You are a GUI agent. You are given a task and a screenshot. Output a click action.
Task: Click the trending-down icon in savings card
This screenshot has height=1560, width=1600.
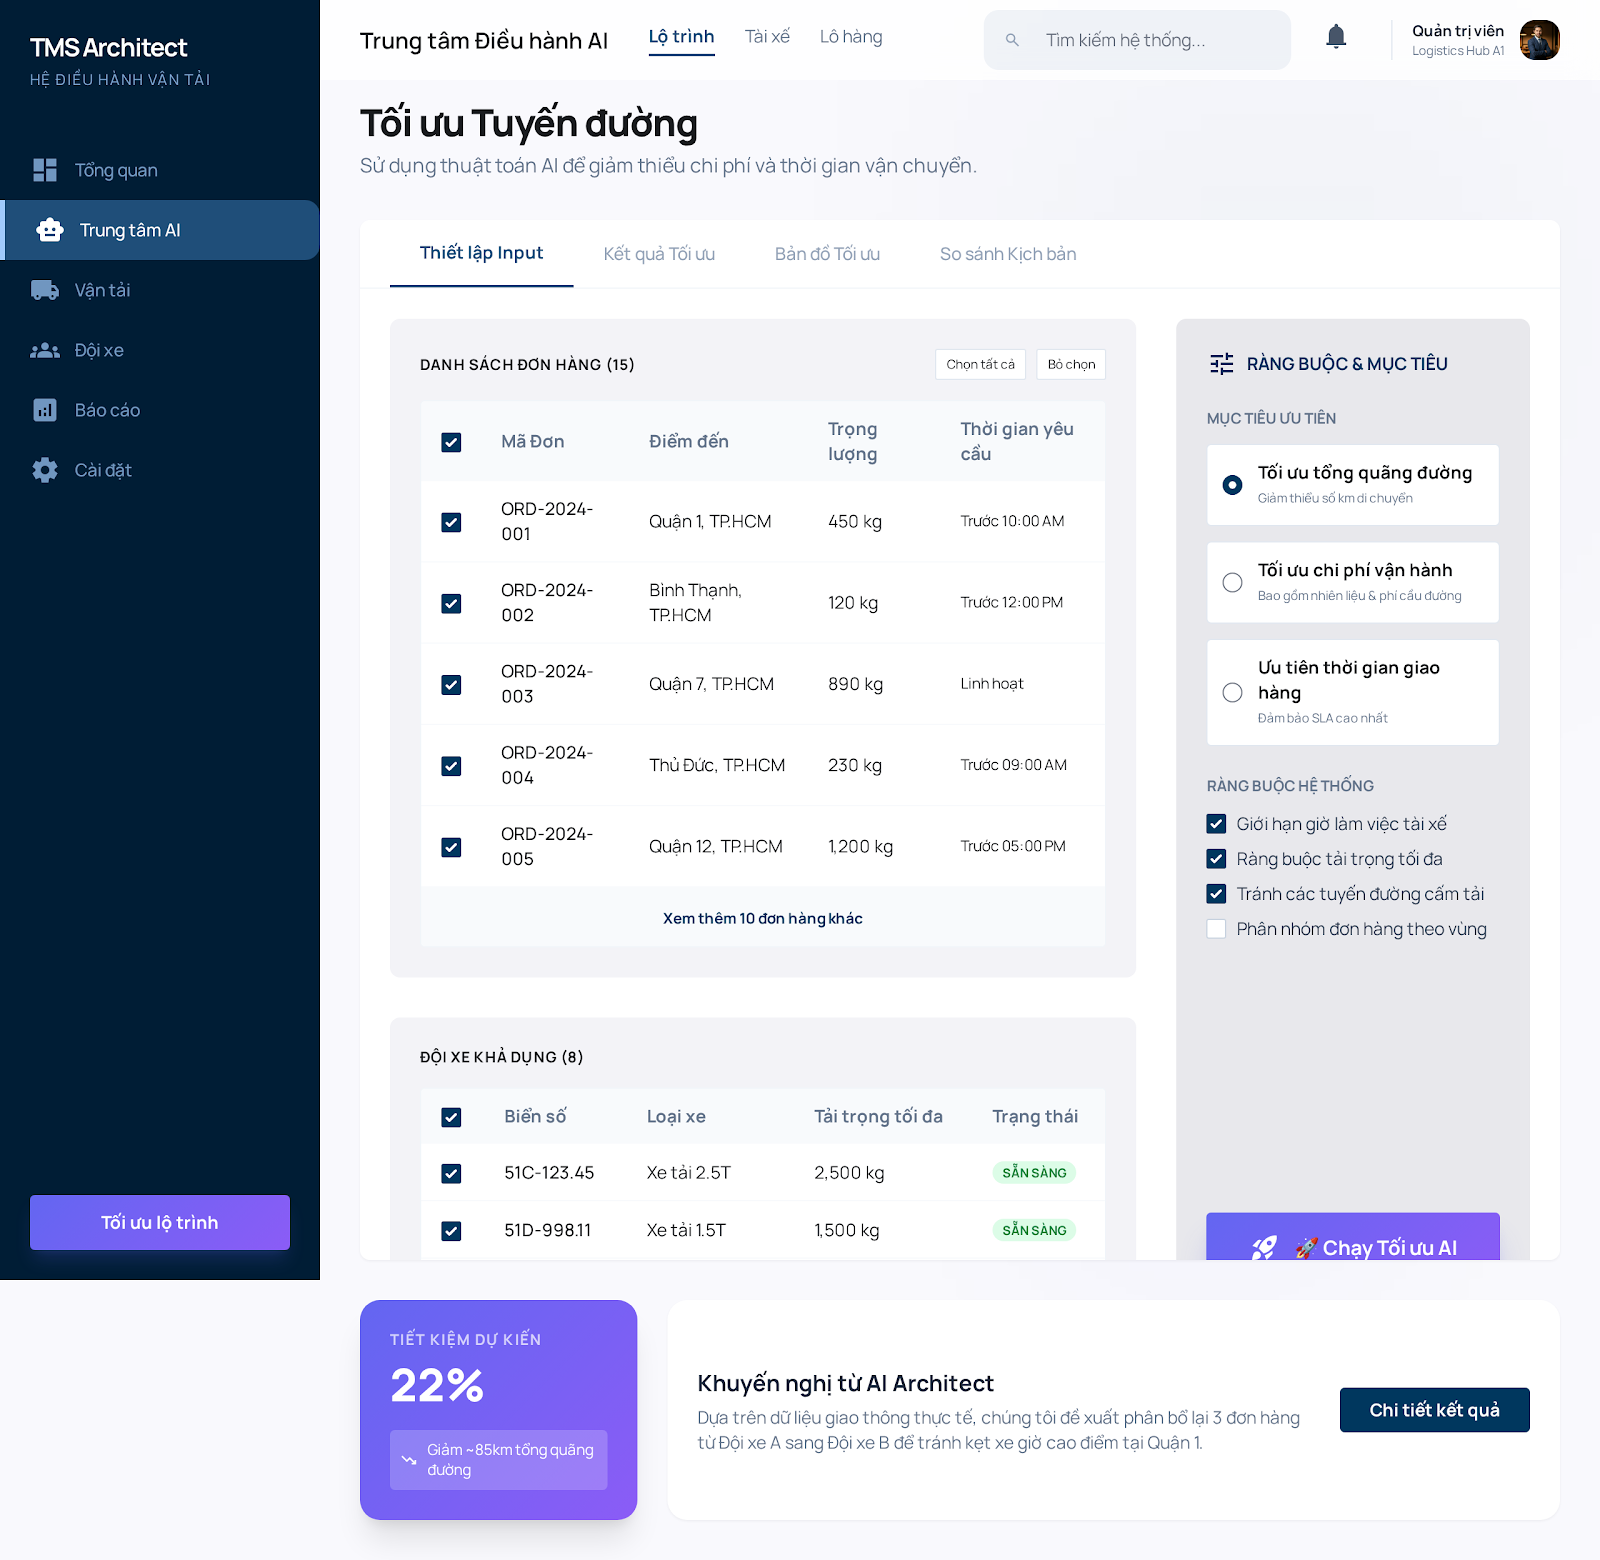[409, 1460]
